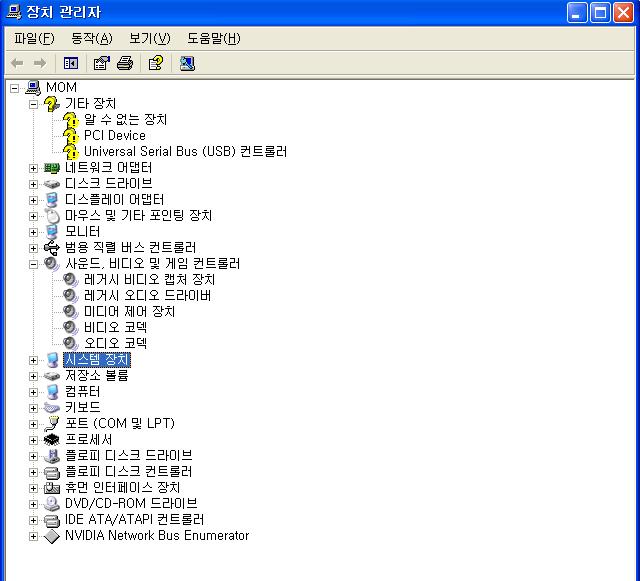Click the MOM computer root icon

[x=33, y=88]
